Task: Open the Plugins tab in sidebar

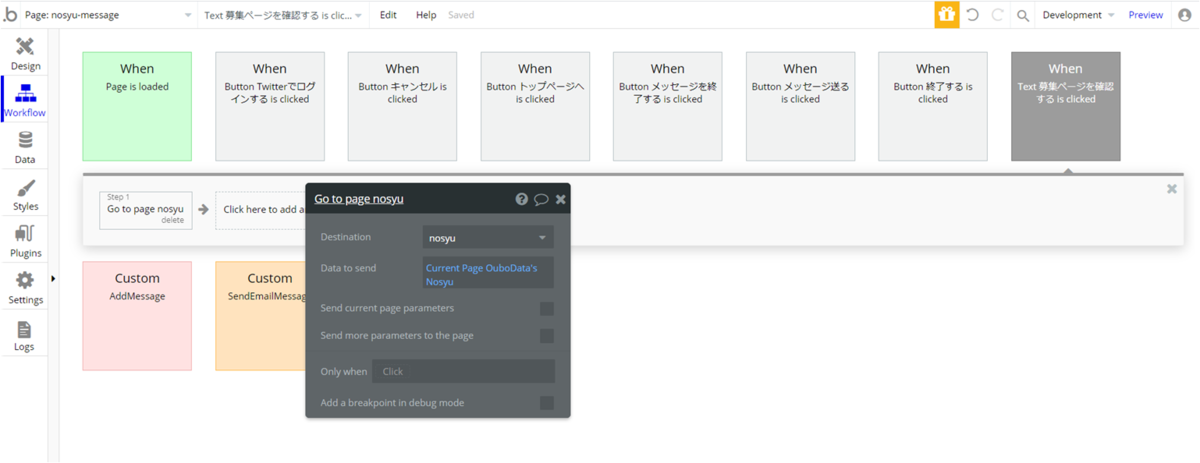Action: 25,241
